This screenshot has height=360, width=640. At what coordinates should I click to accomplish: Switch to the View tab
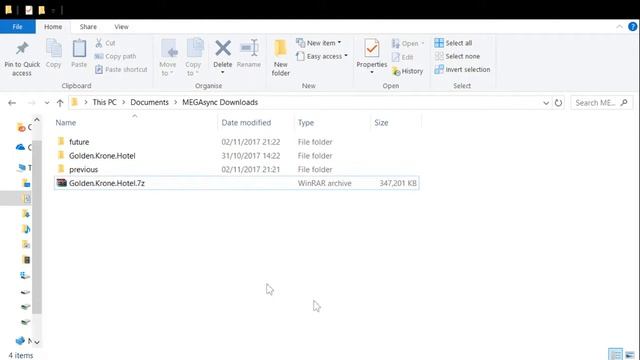point(121,27)
